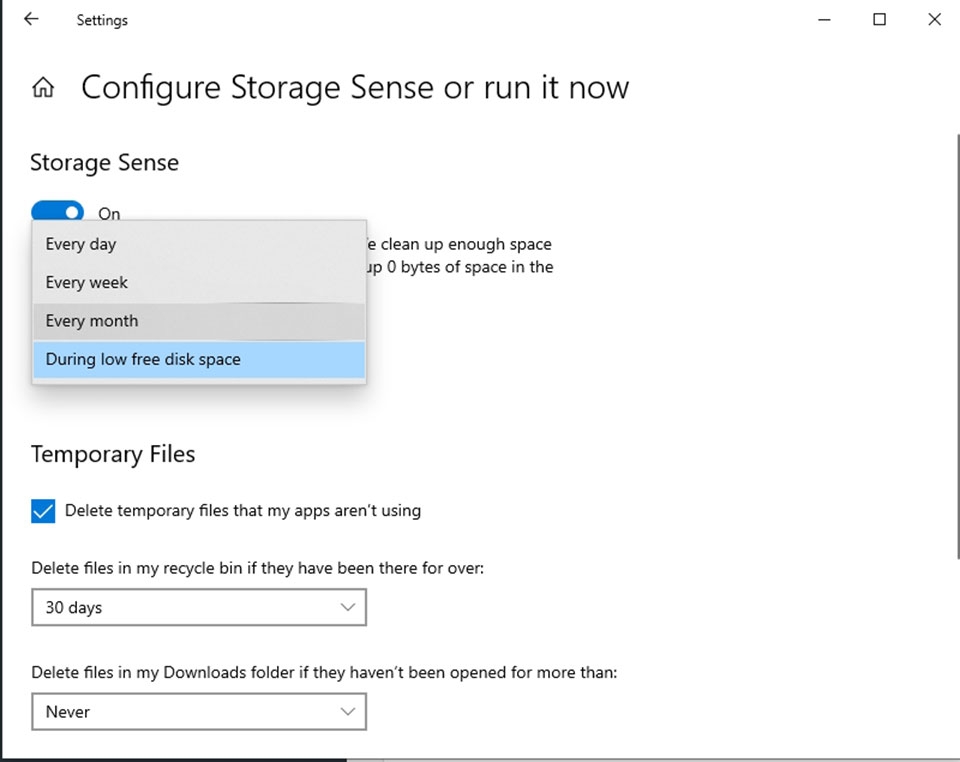Uncheck Delete temporary files checkbox
The height and width of the screenshot is (762, 960).
coord(43,511)
